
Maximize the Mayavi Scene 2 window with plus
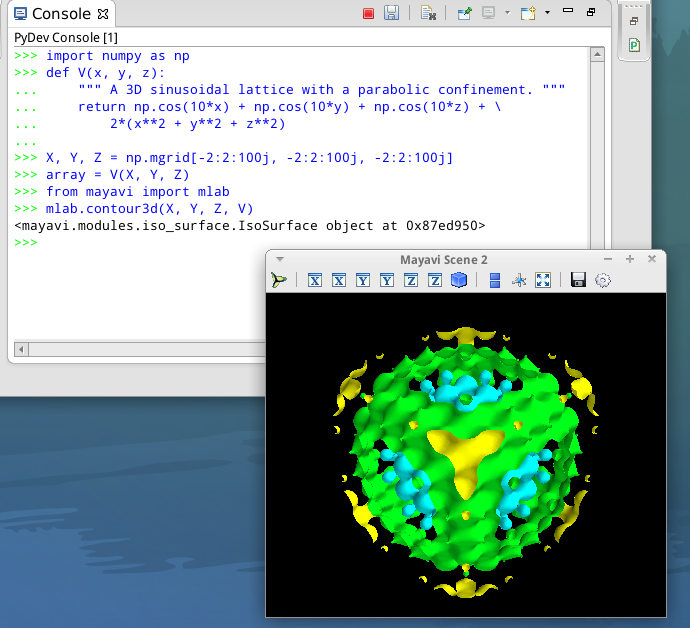[630, 259]
